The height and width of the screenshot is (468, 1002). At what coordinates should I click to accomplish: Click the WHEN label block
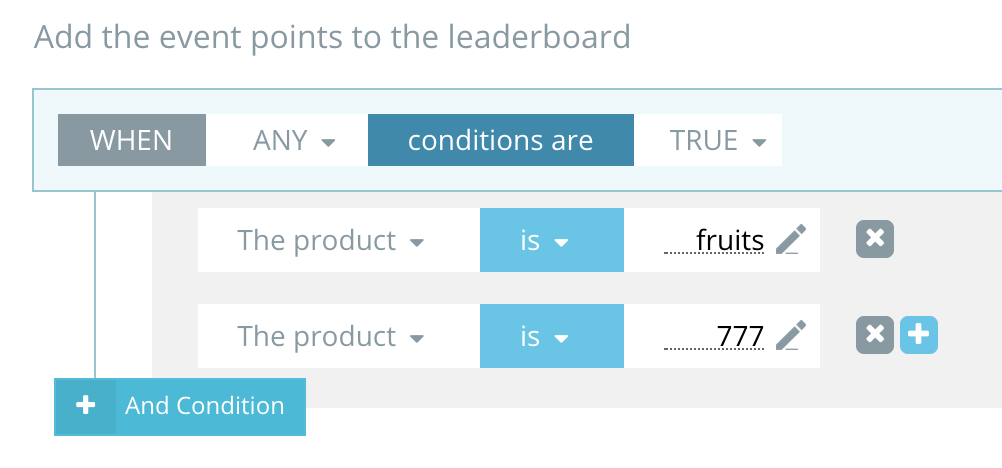(x=131, y=140)
